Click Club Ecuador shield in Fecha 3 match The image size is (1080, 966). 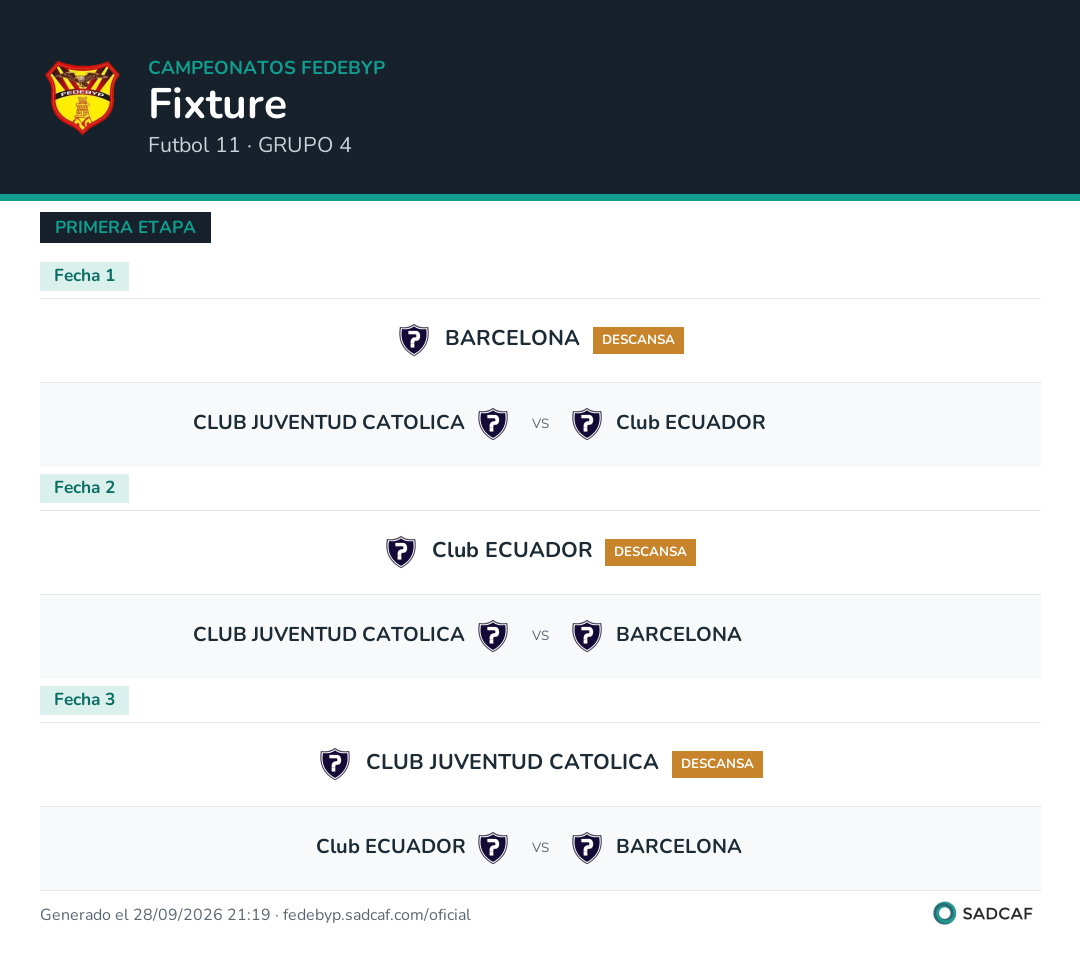493,848
